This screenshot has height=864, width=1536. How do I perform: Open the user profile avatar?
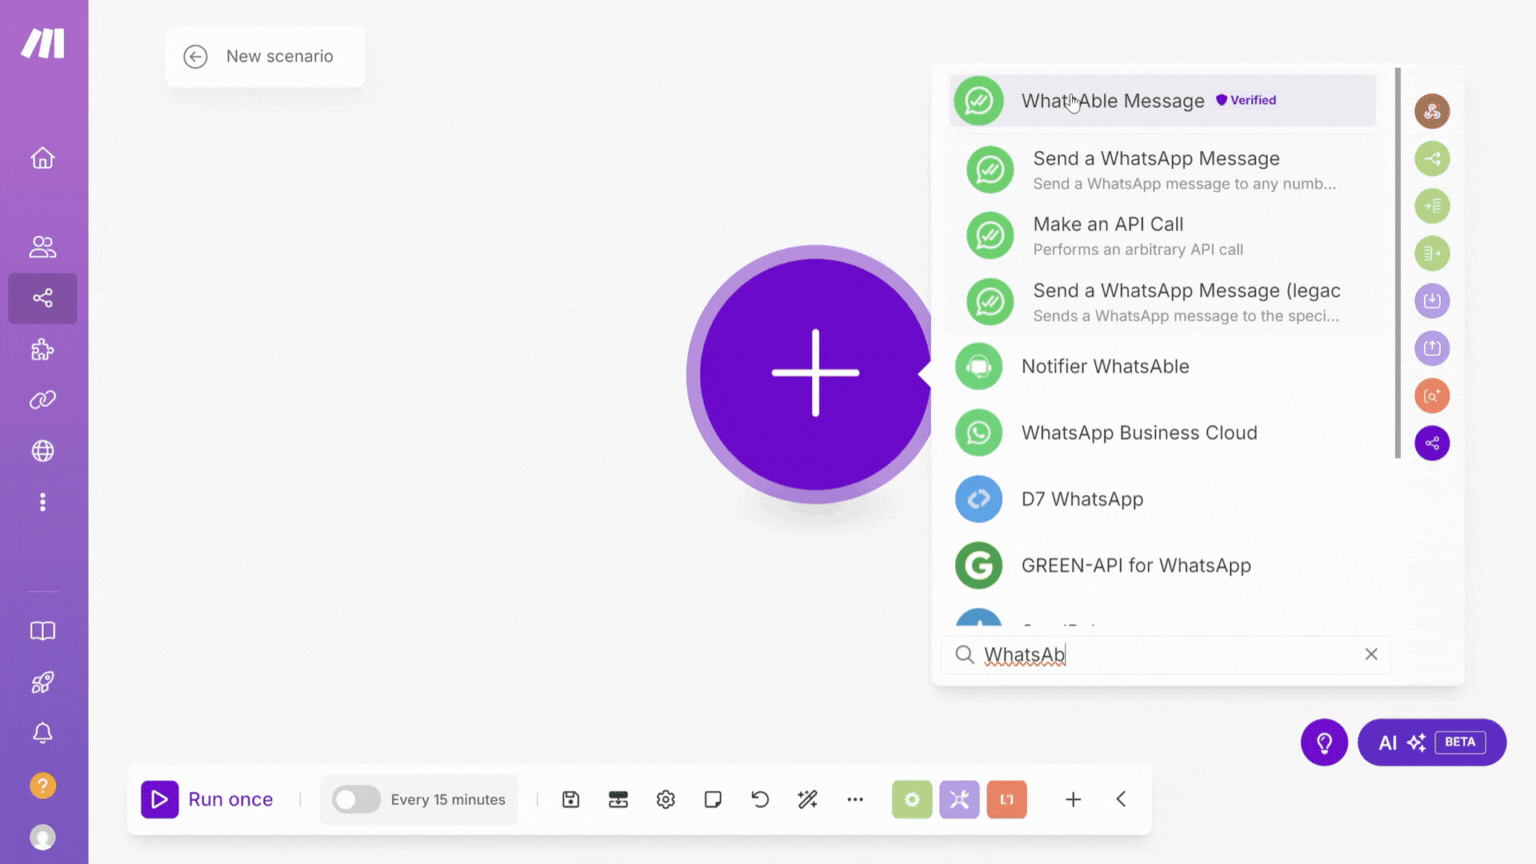pos(42,837)
